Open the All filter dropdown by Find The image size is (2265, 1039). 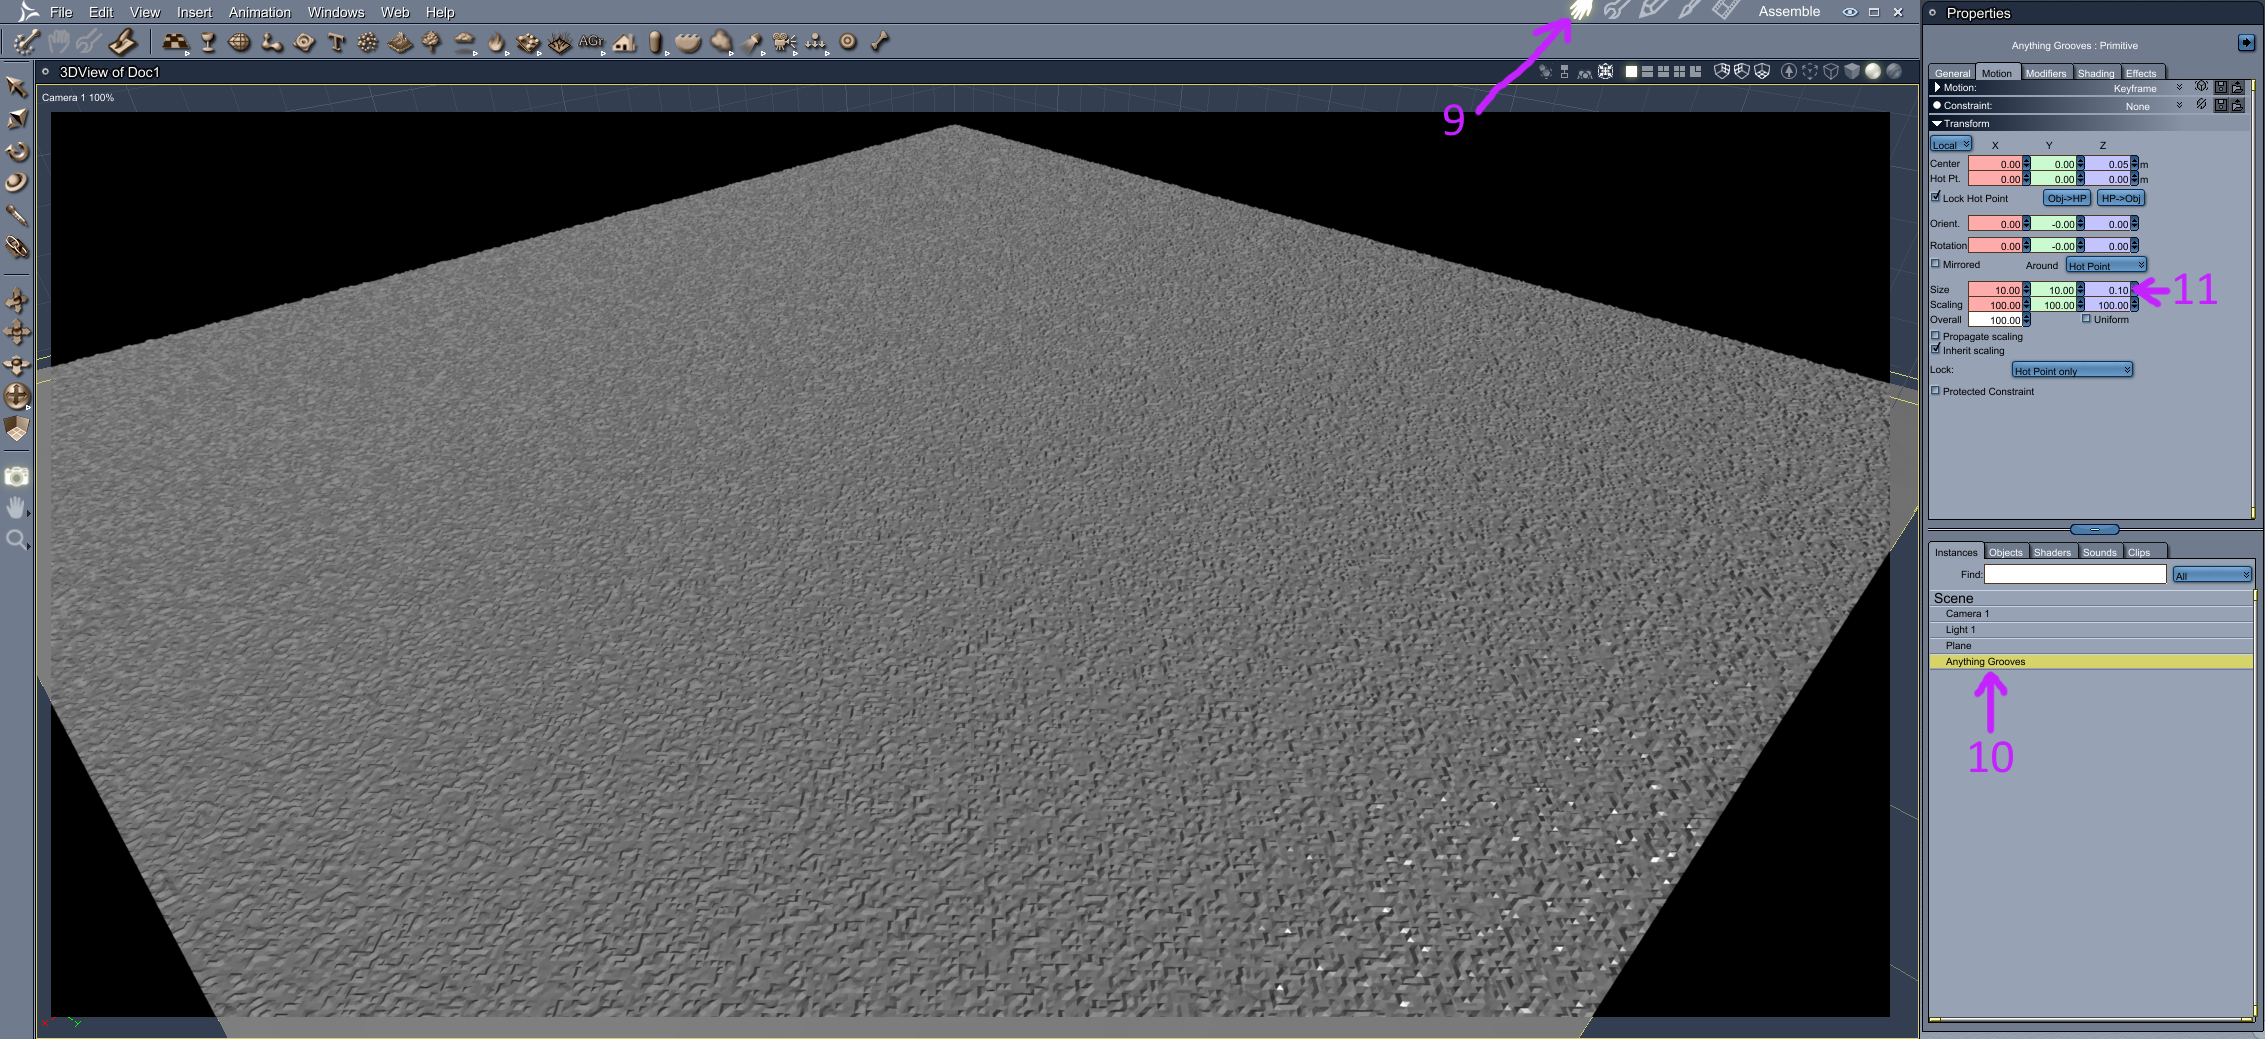(x=2212, y=575)
